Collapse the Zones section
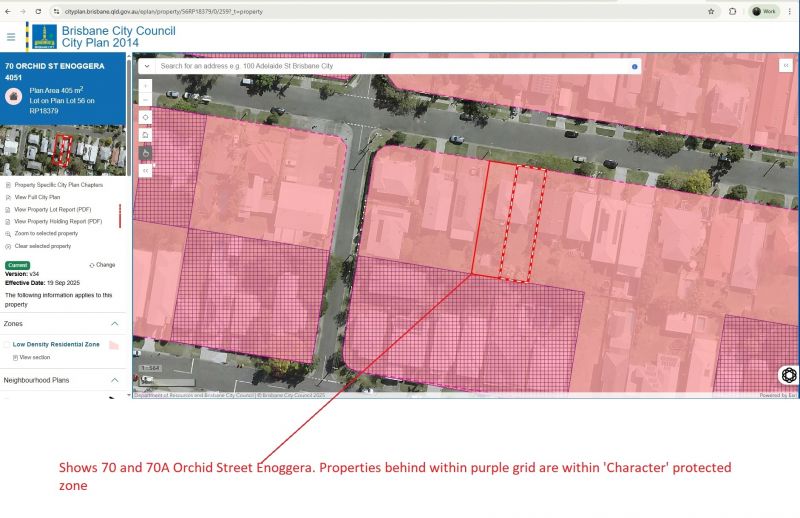800x518 pixels. pos(115,324)
